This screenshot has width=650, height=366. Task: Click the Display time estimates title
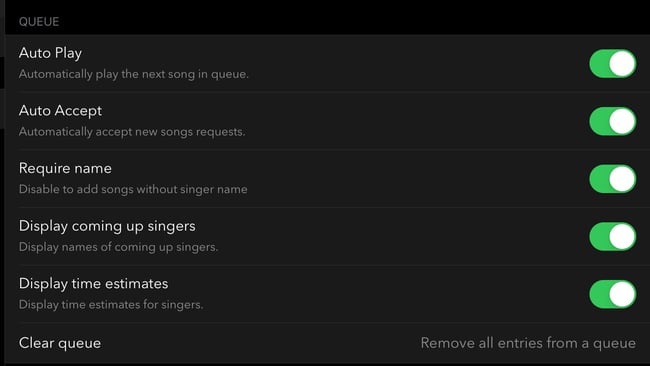[x=93, y=284]
